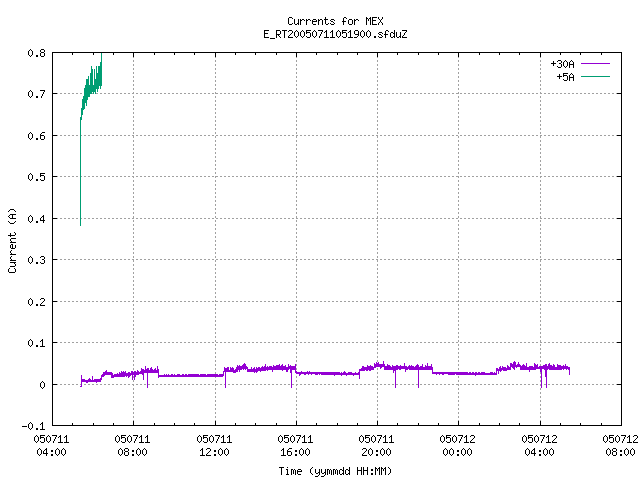Click the chart title 'Currents for MEX'
The image size is (640, 480).
(335, 21)
